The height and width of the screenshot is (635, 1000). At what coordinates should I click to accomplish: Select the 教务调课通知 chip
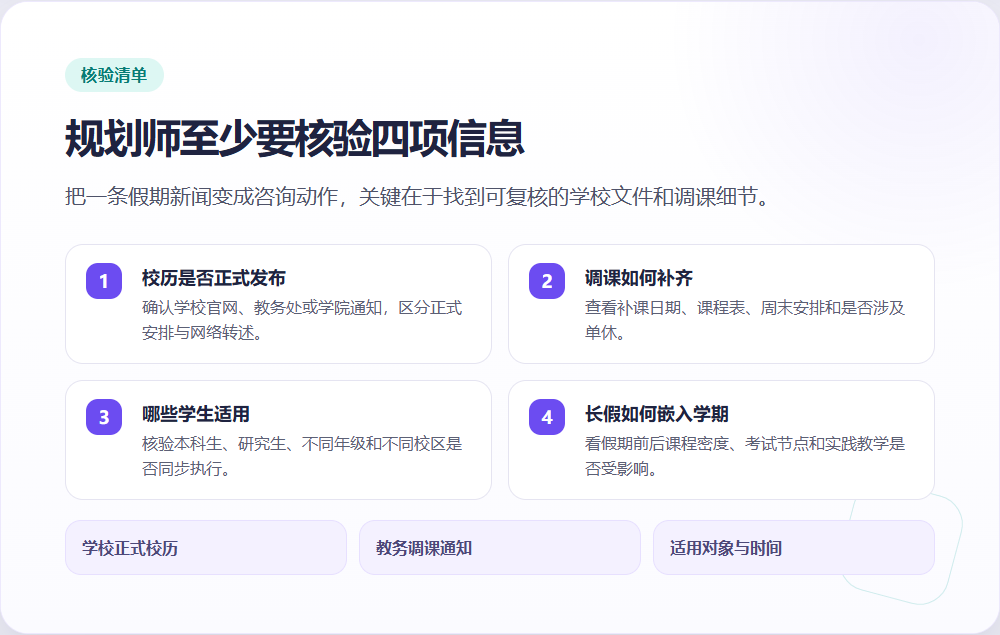tap(500, 548)
